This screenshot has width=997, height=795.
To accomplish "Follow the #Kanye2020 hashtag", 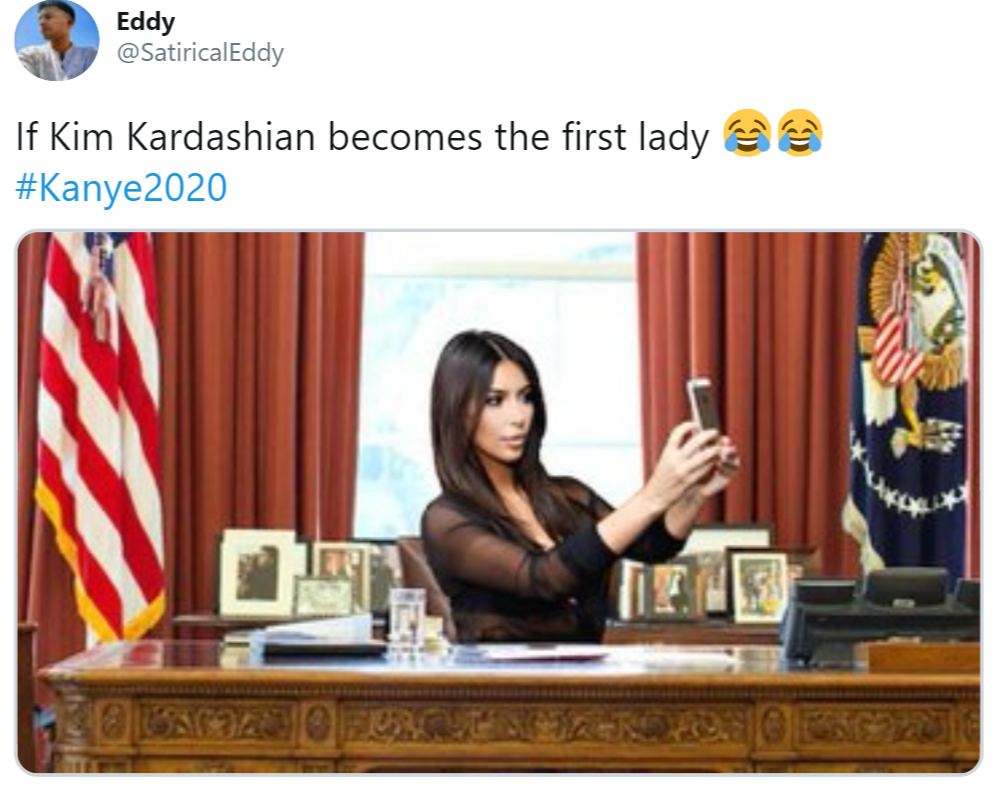I will tap(121, 188).
